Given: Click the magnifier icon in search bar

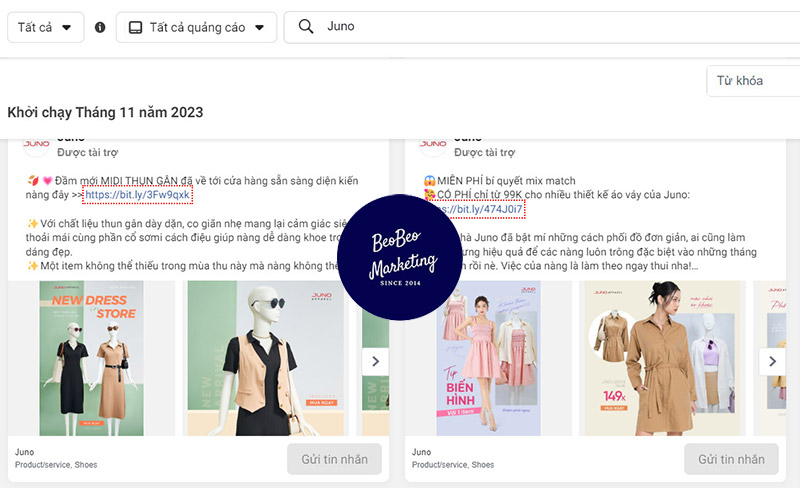Looking at the screenshot, I should click(x=306, y=27).
